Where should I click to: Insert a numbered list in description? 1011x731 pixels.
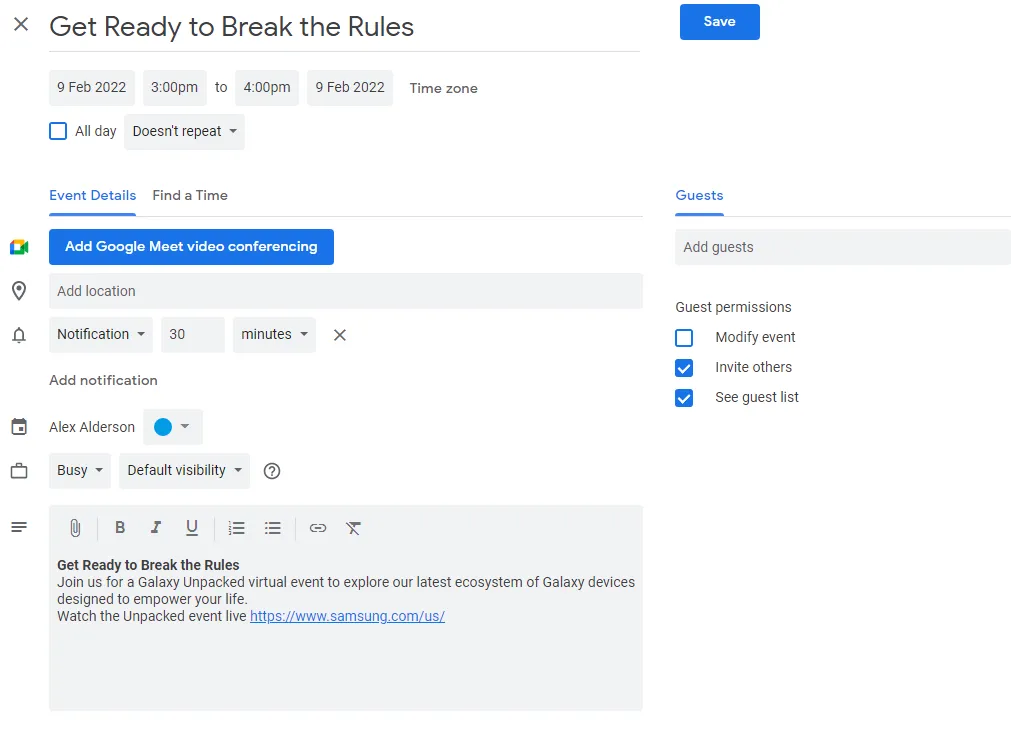point(237,528)
